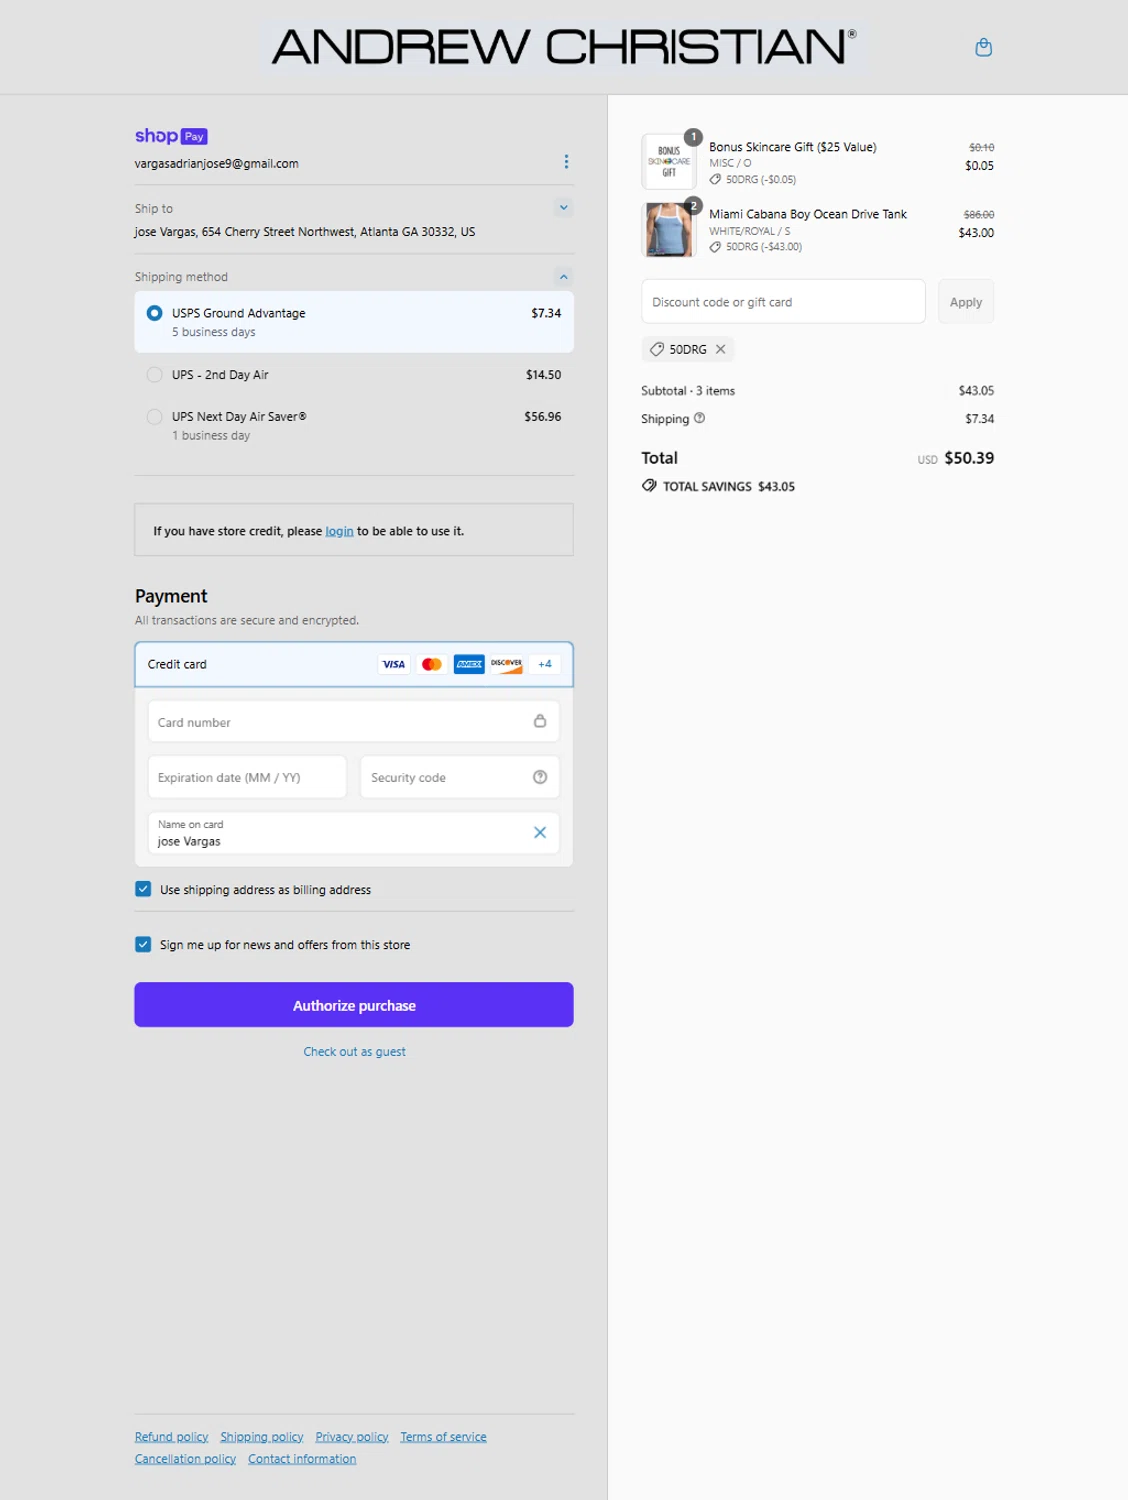Click the Discover card icon

(x=507, y=664)
